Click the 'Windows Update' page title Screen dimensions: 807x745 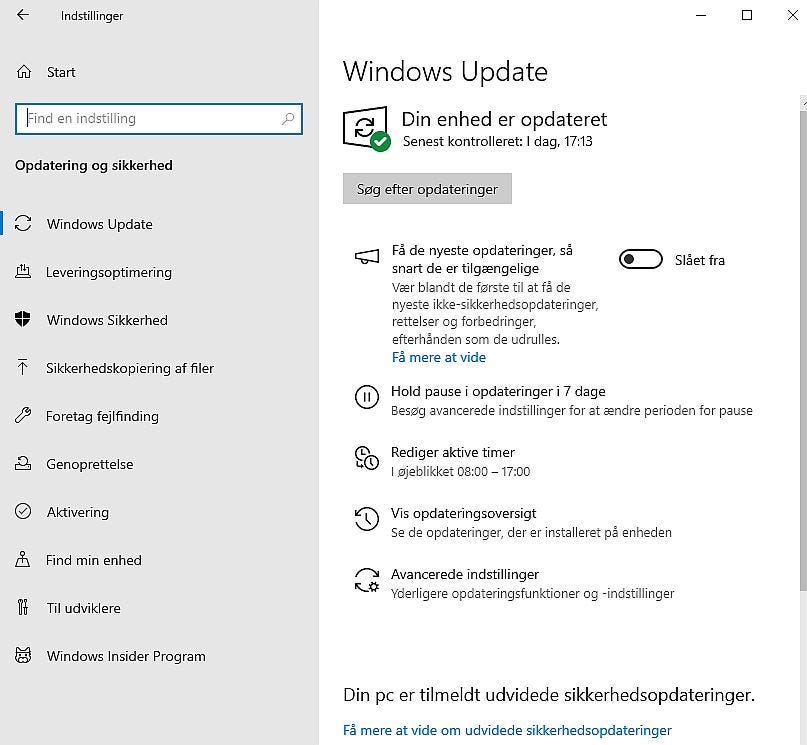[445, 71]
